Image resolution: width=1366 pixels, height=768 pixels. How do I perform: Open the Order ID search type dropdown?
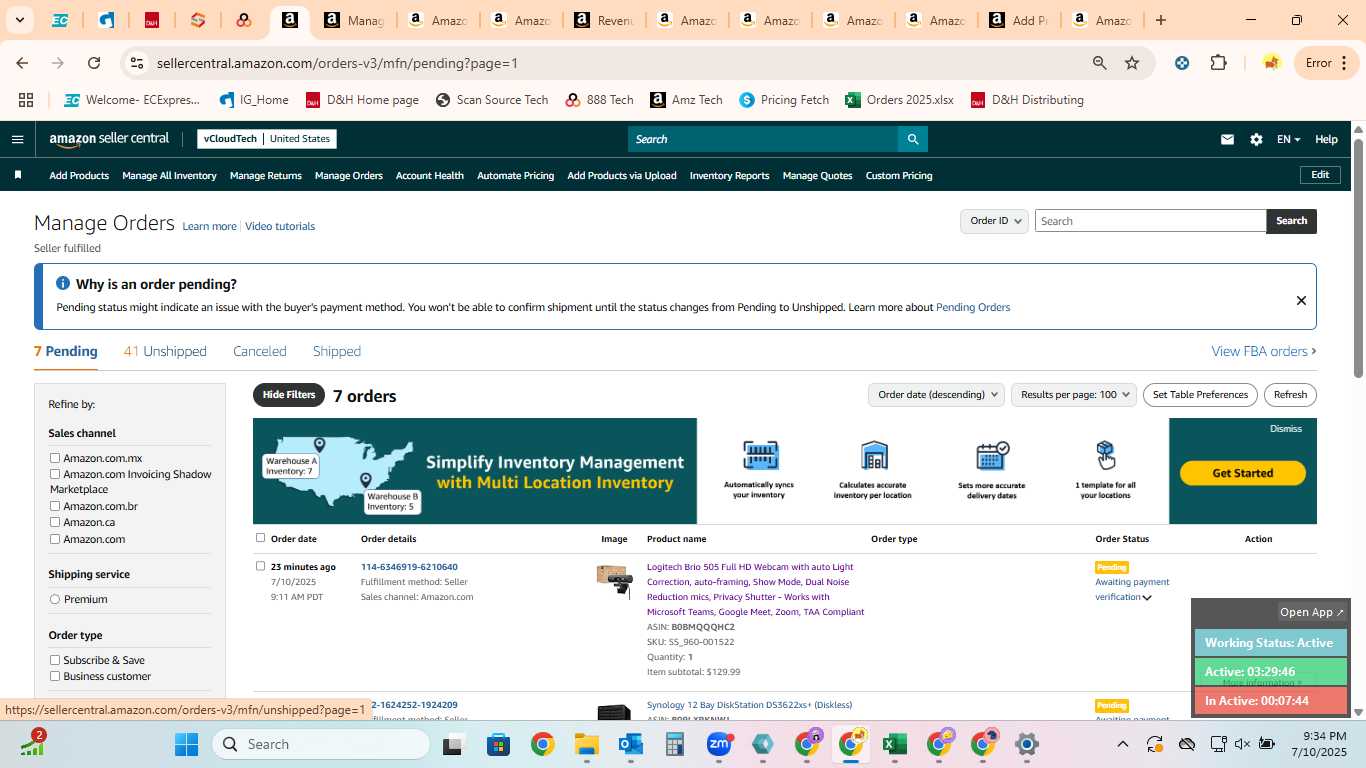click(994, 221)
